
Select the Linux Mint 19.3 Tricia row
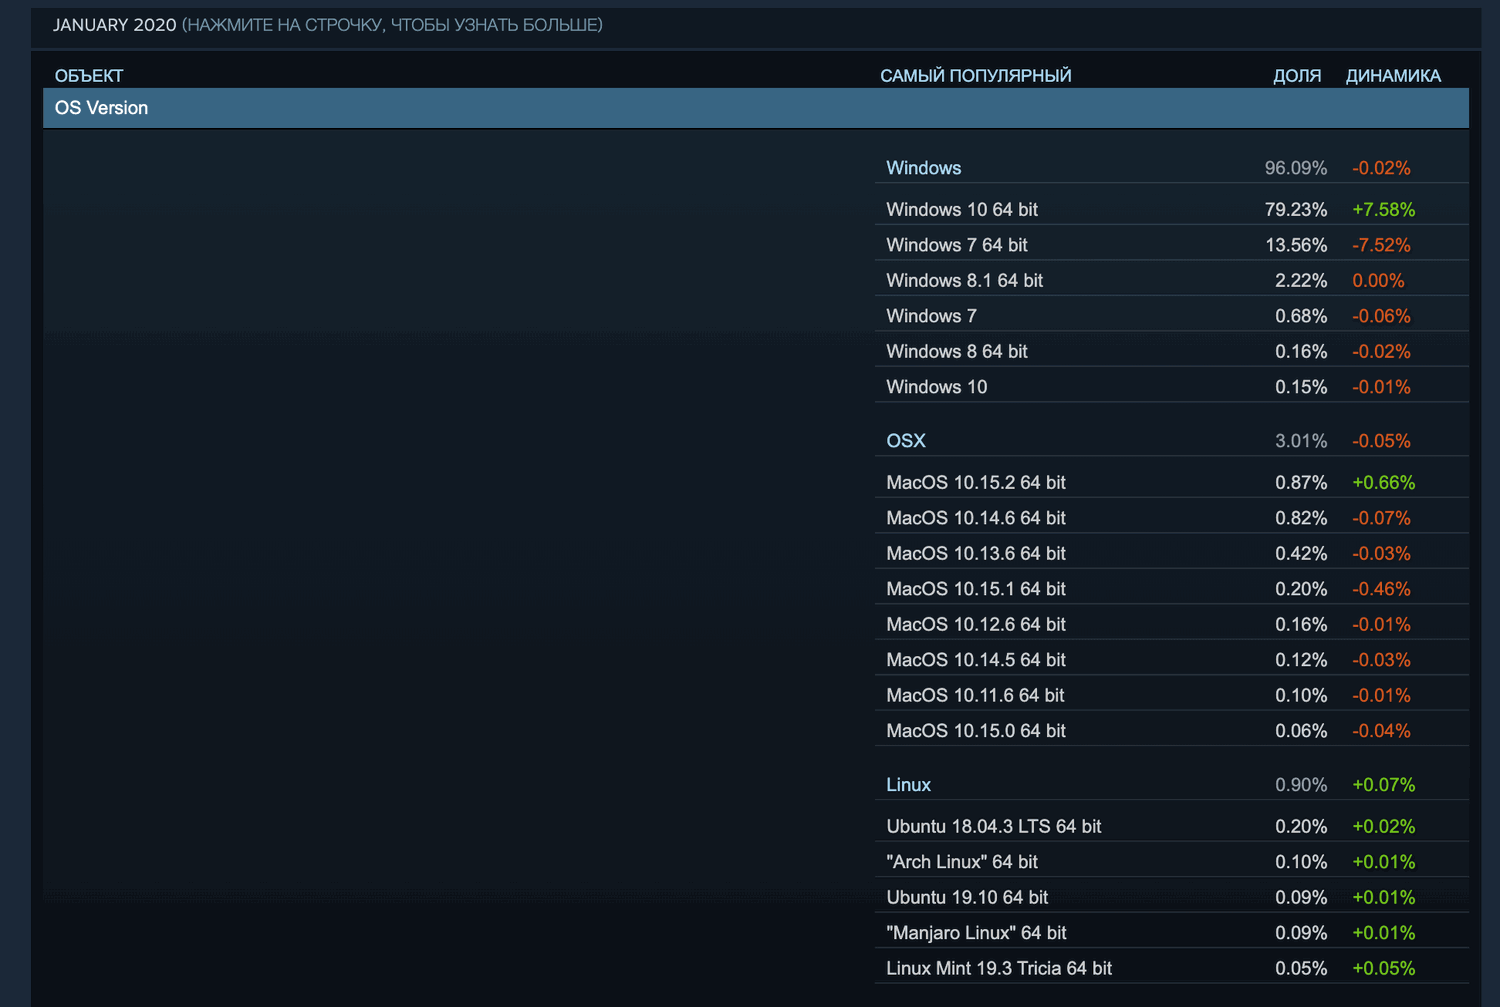998,967
